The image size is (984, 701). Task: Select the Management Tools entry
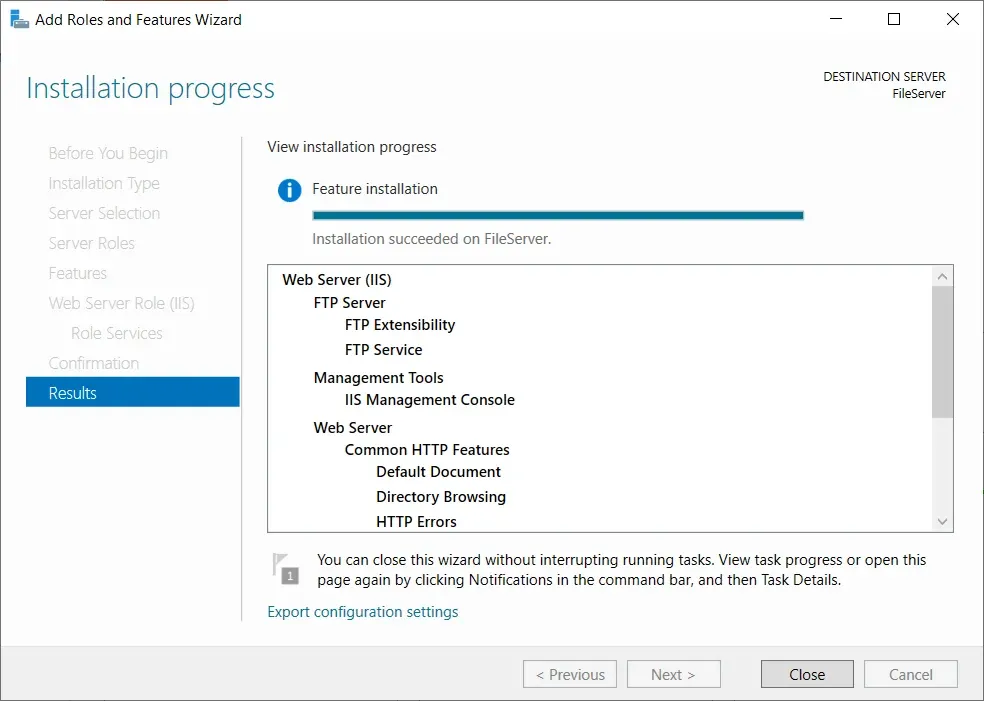tap(378, 378)
